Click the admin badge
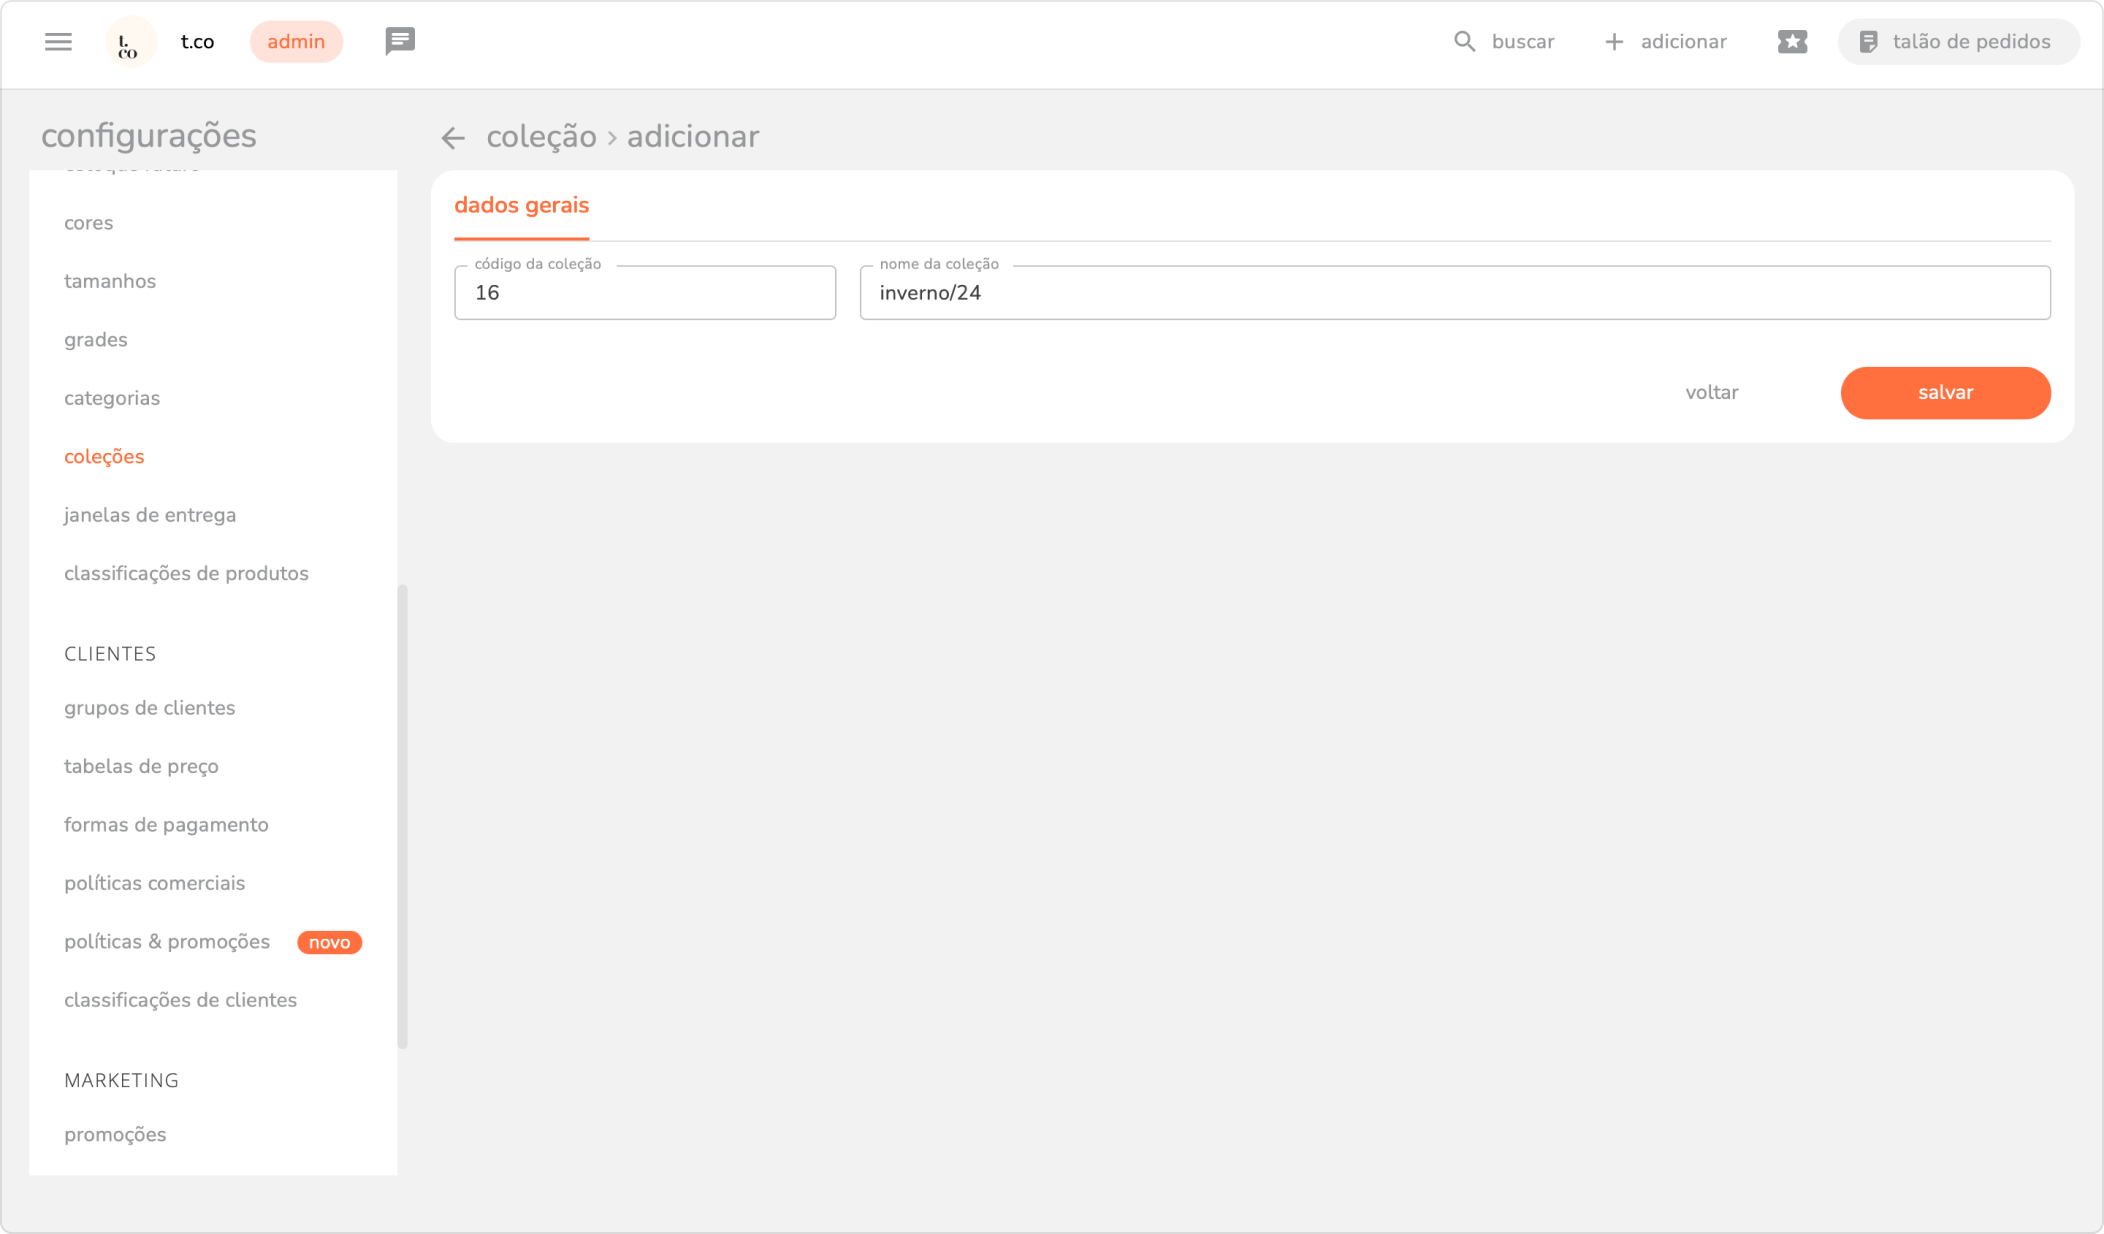 click(x=296, y=42)
